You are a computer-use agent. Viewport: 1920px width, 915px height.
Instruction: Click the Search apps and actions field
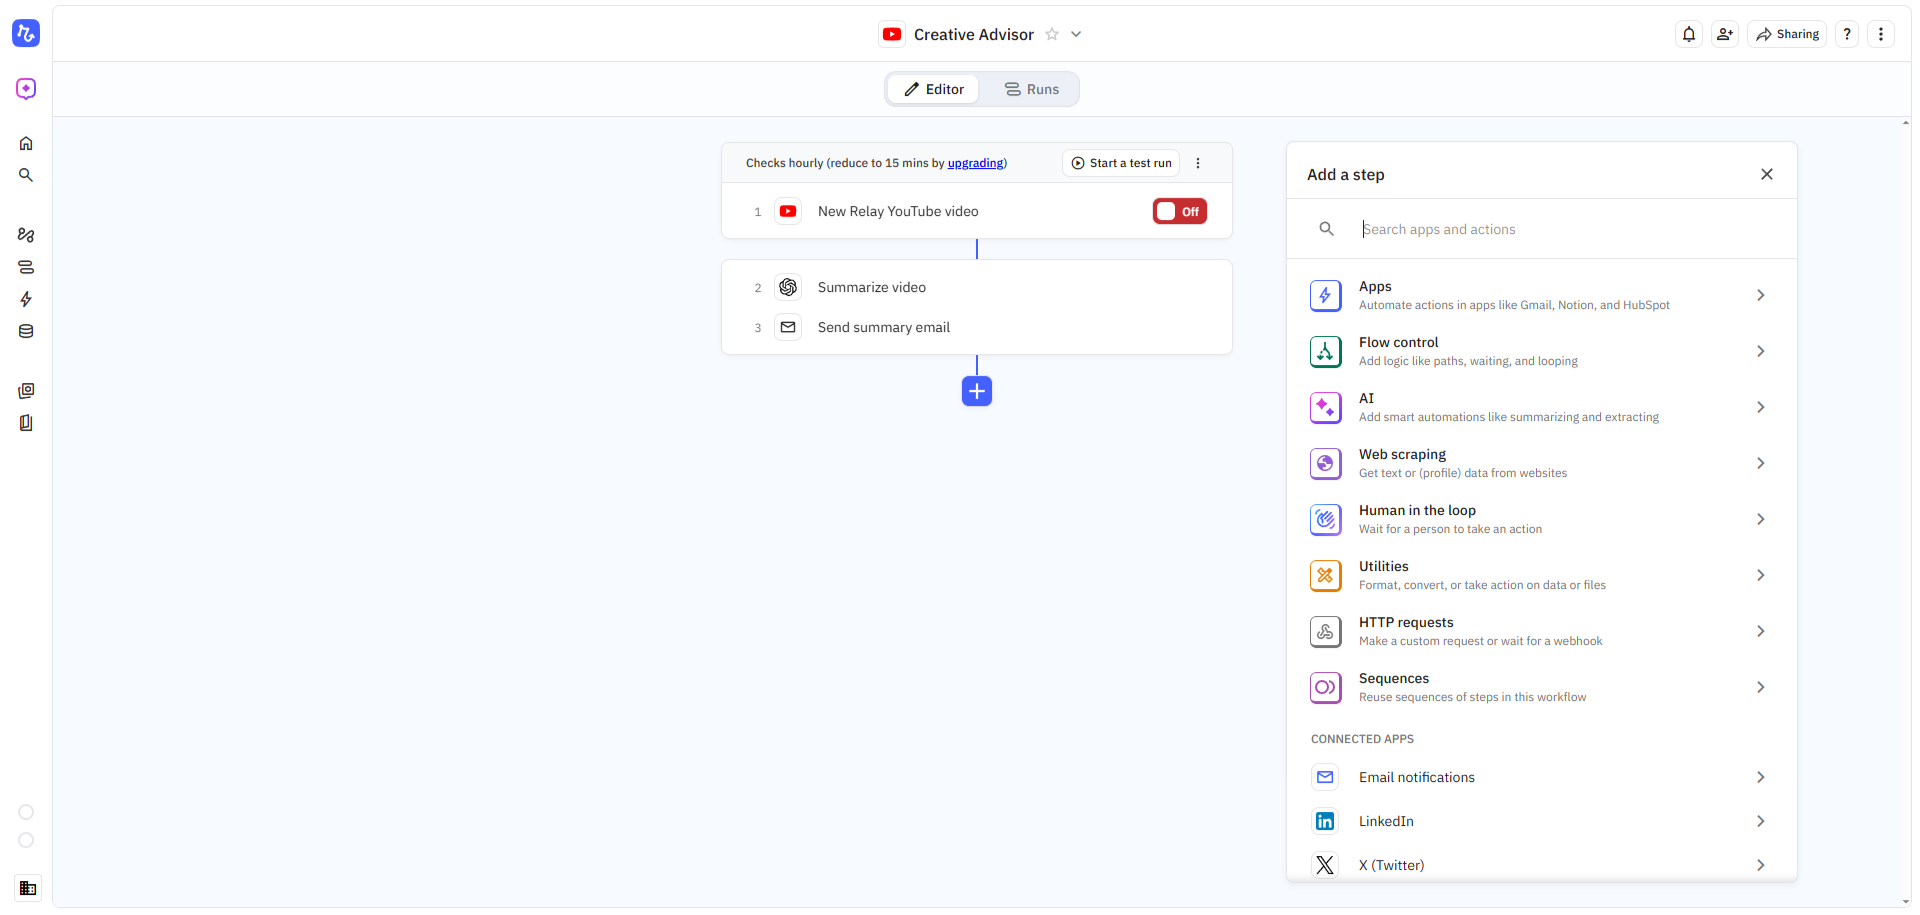point(1560,229)
